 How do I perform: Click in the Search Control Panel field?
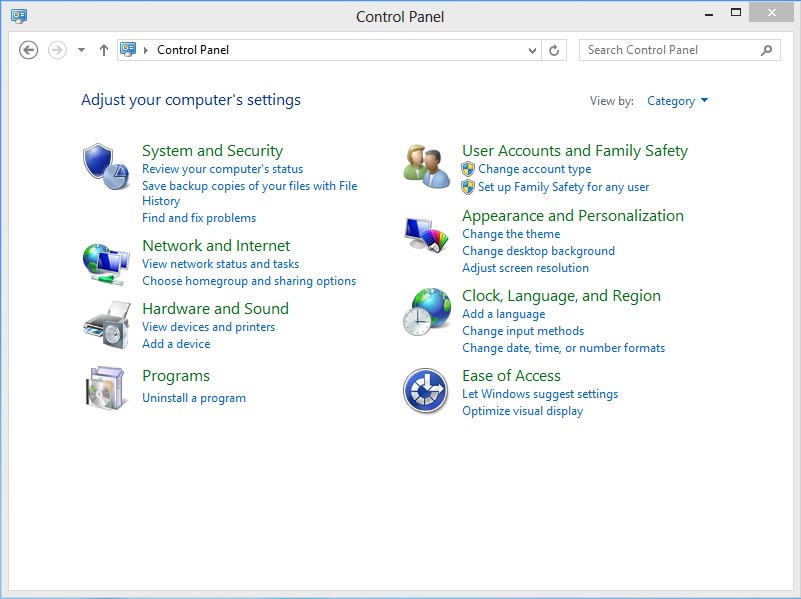pos(679,50)
